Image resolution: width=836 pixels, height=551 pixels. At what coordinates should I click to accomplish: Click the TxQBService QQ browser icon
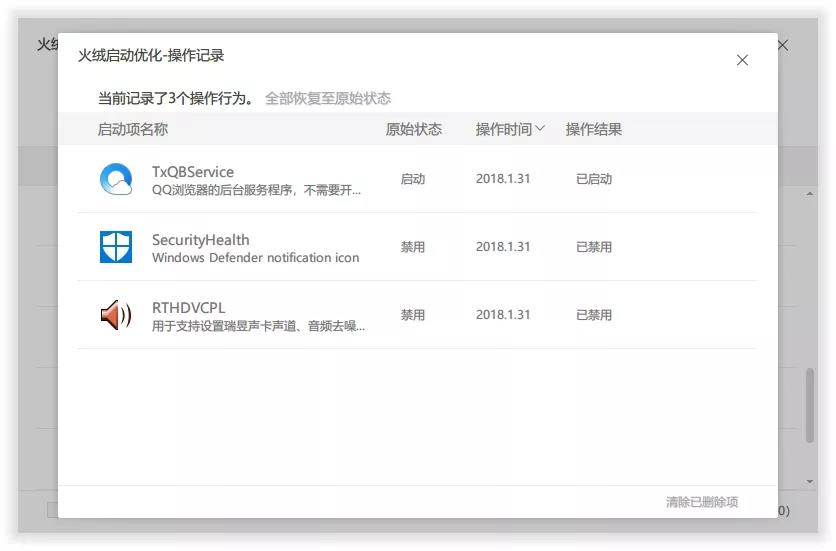click(x=116, y=179)
